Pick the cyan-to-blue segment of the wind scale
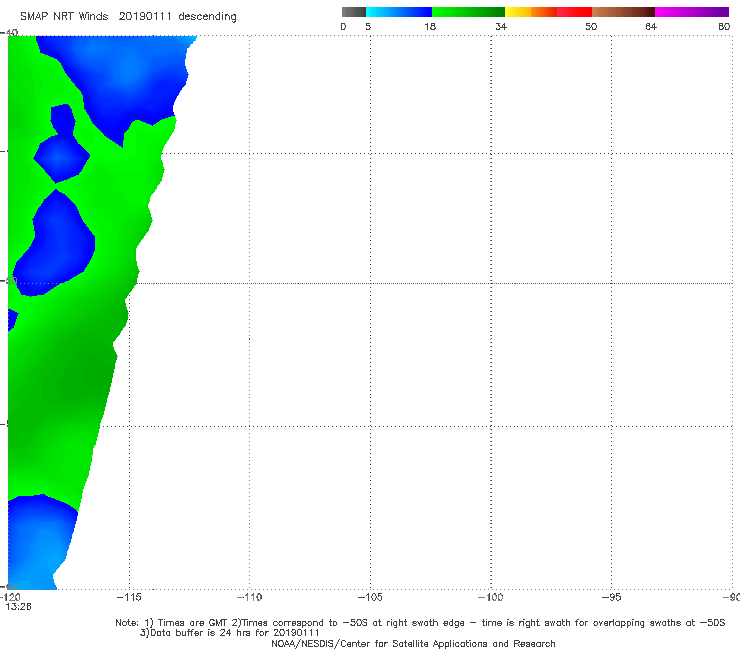This screenshot has width=740, height=650. coord(399,12)
